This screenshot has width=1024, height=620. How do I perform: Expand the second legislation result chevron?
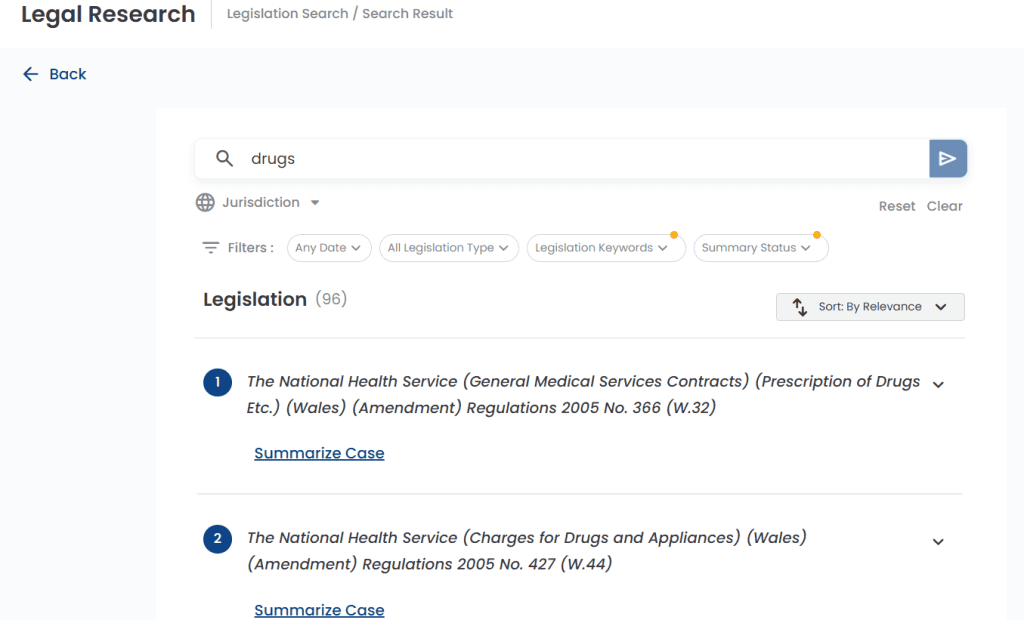938,542
